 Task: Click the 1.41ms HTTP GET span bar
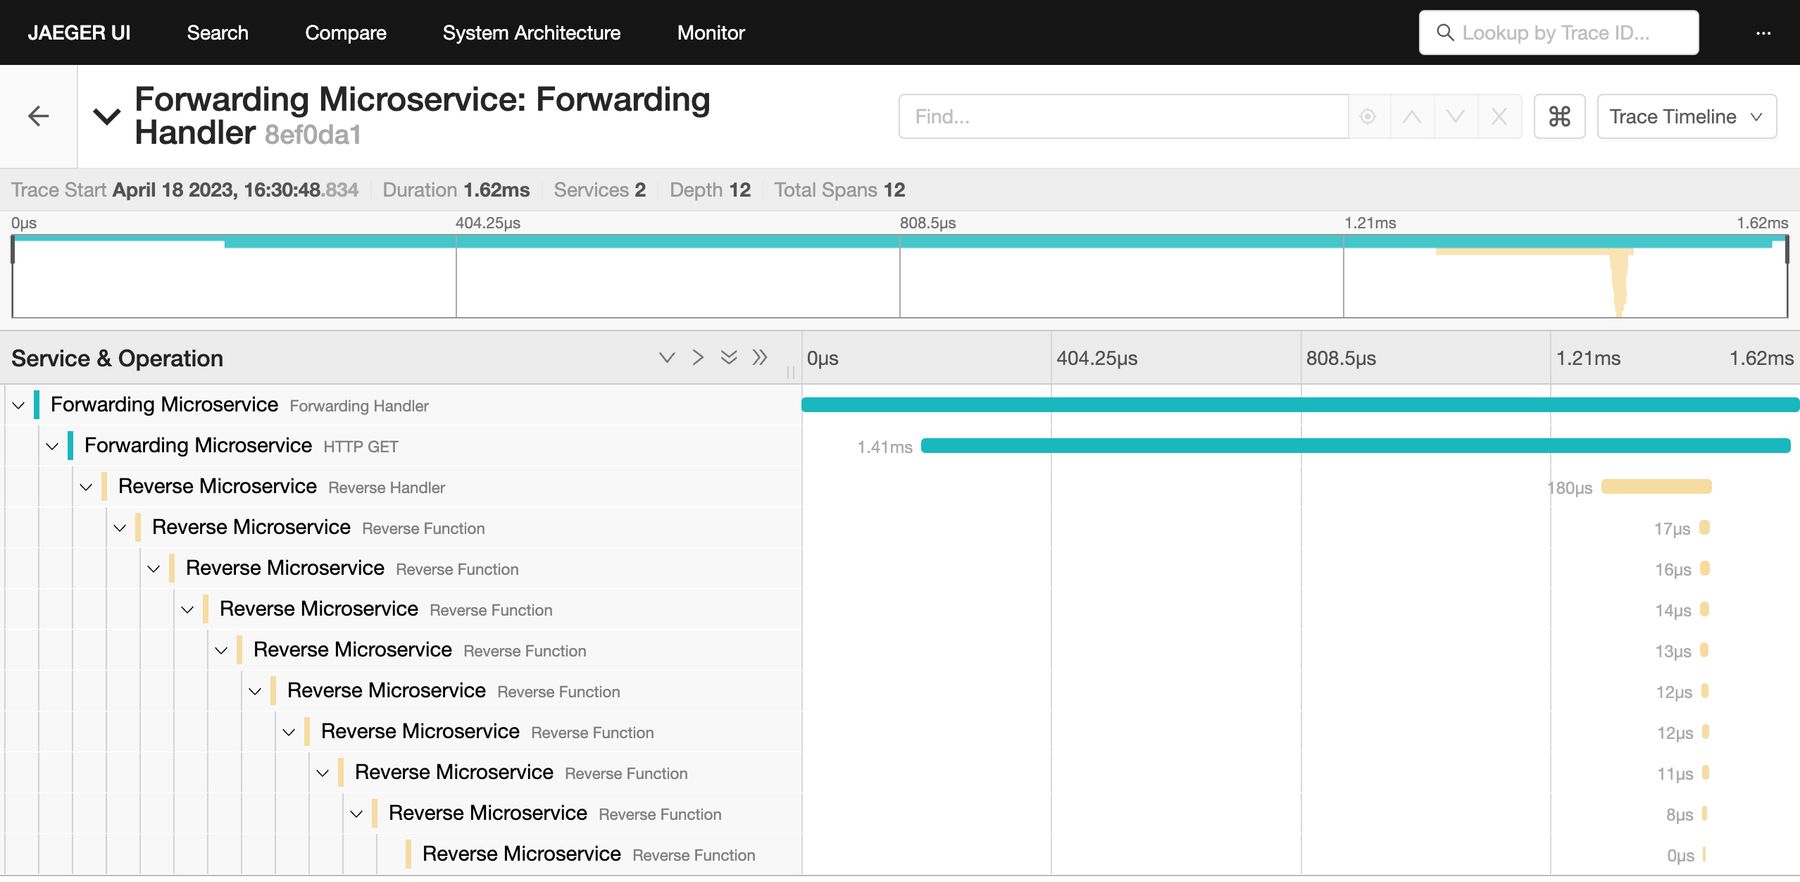pos(1355,446)
